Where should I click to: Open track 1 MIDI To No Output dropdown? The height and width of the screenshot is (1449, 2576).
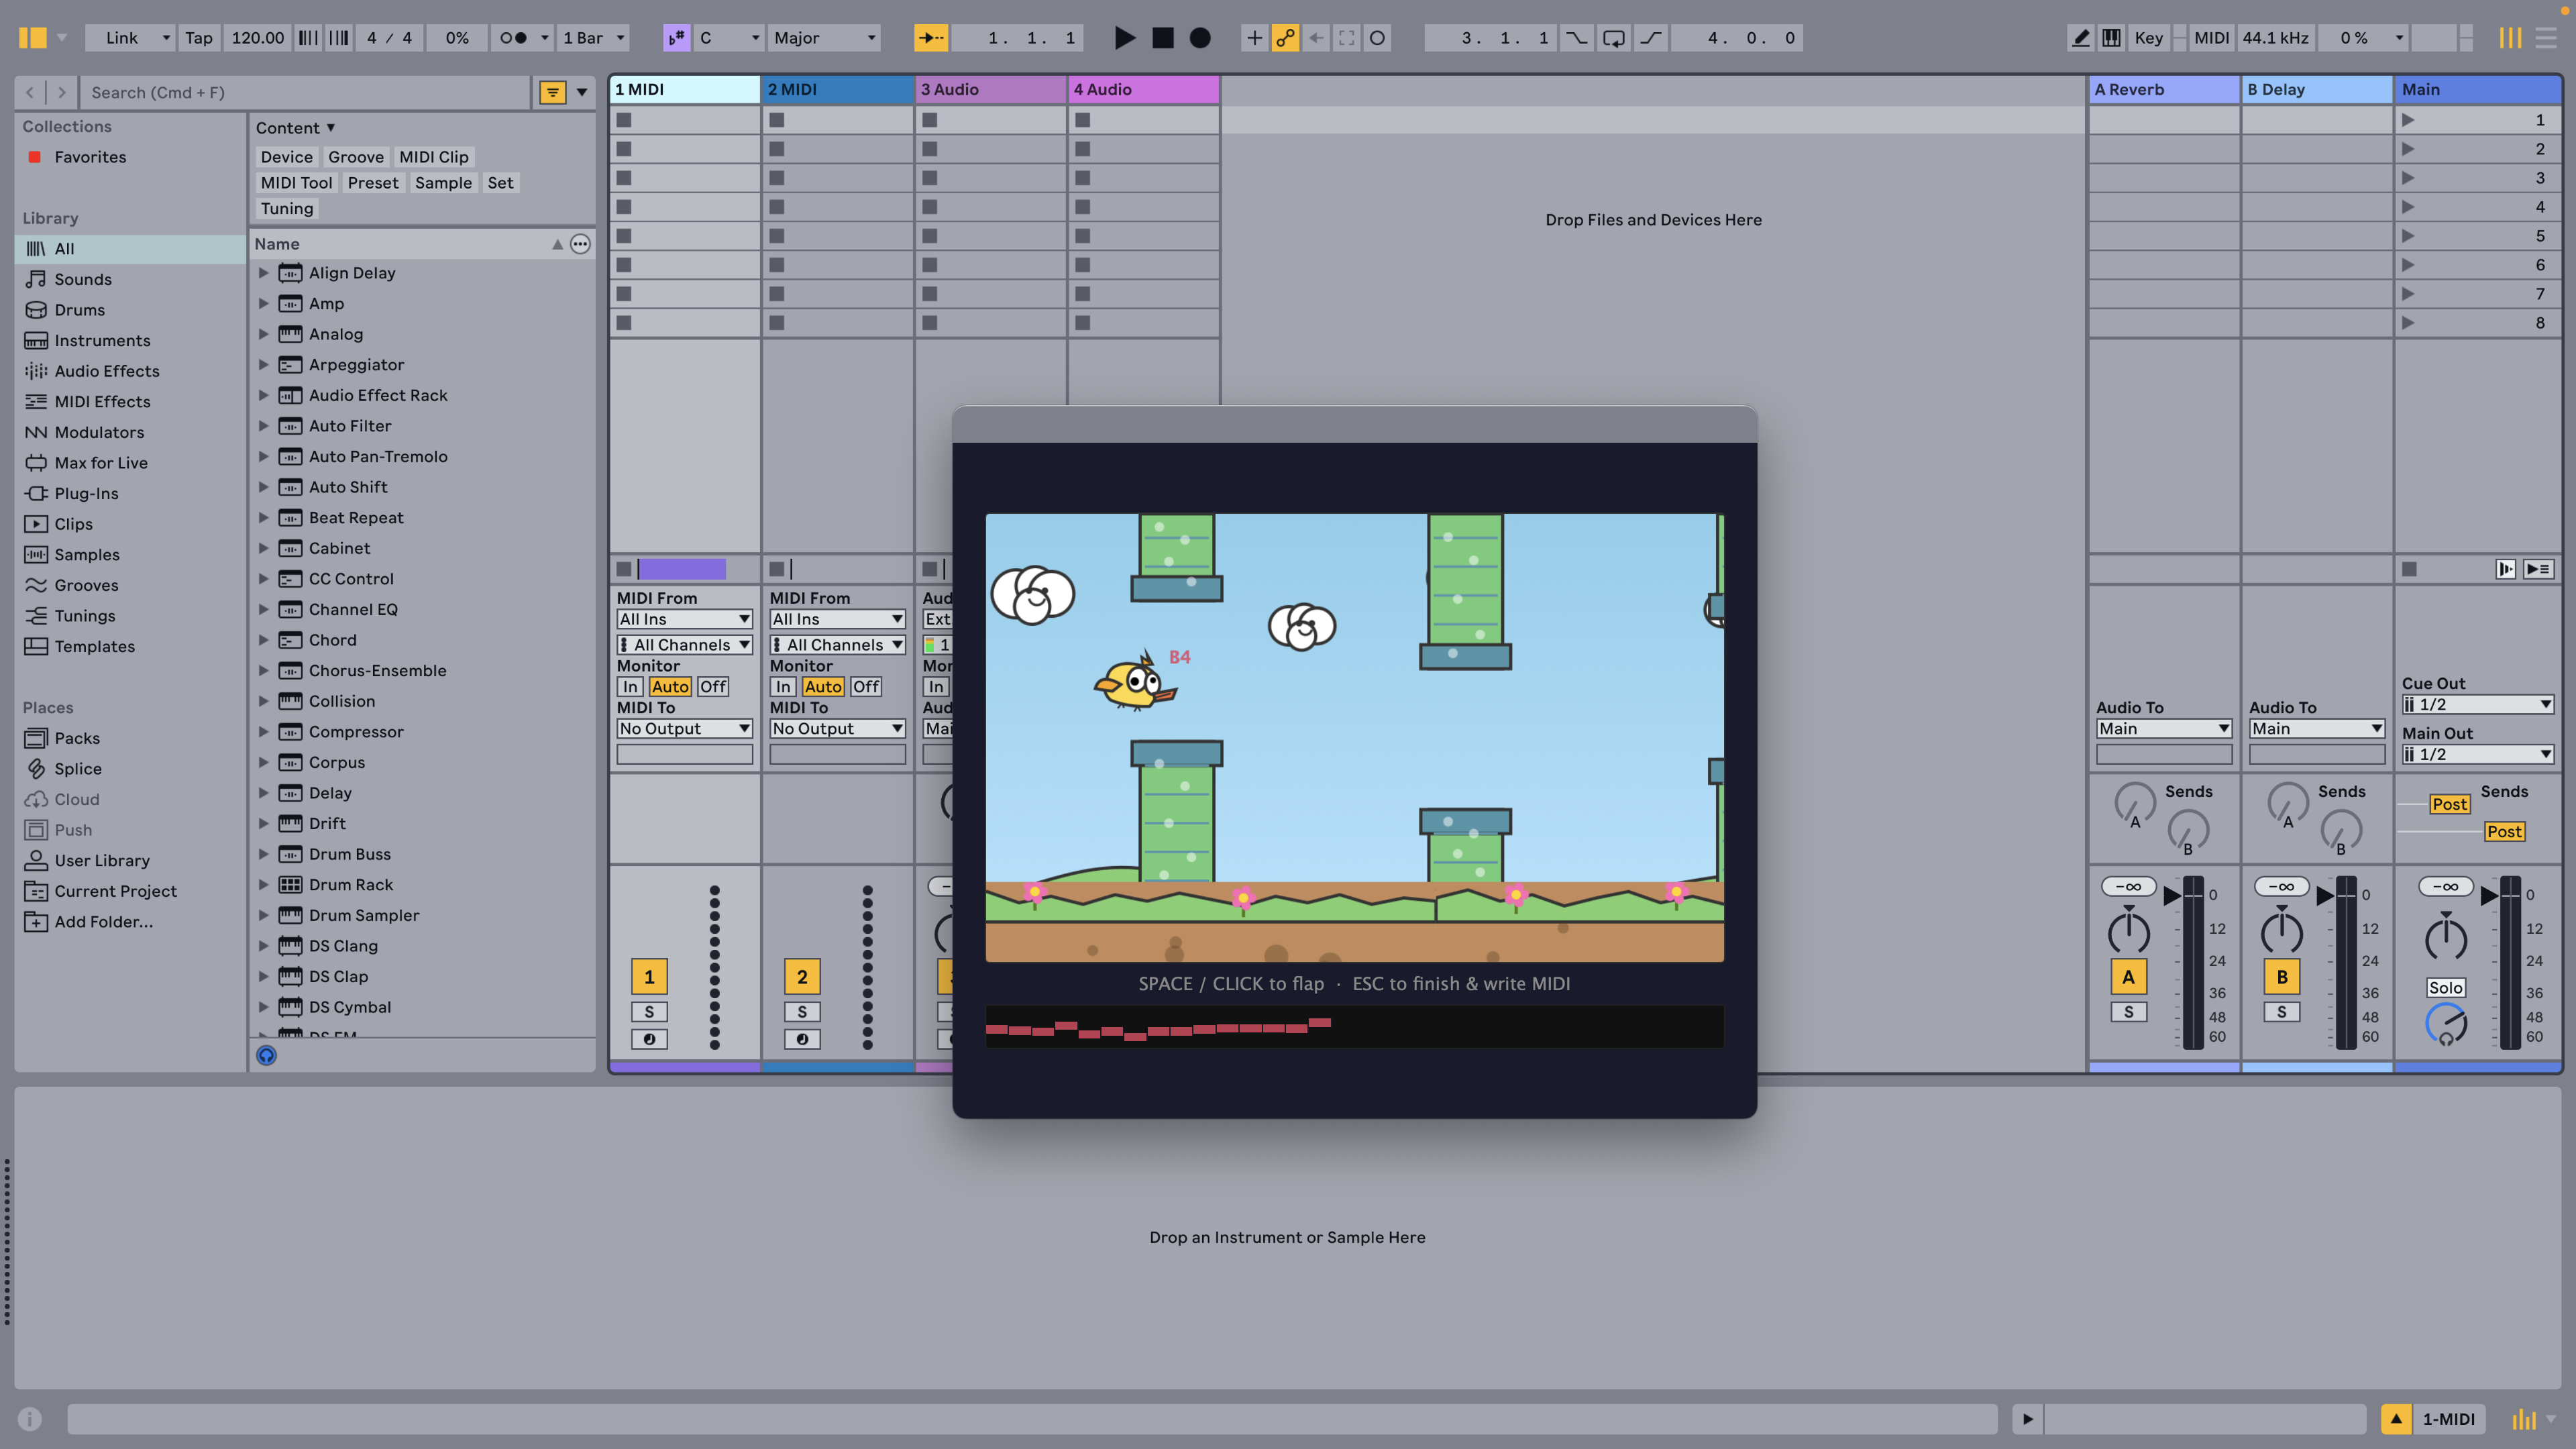684,729
